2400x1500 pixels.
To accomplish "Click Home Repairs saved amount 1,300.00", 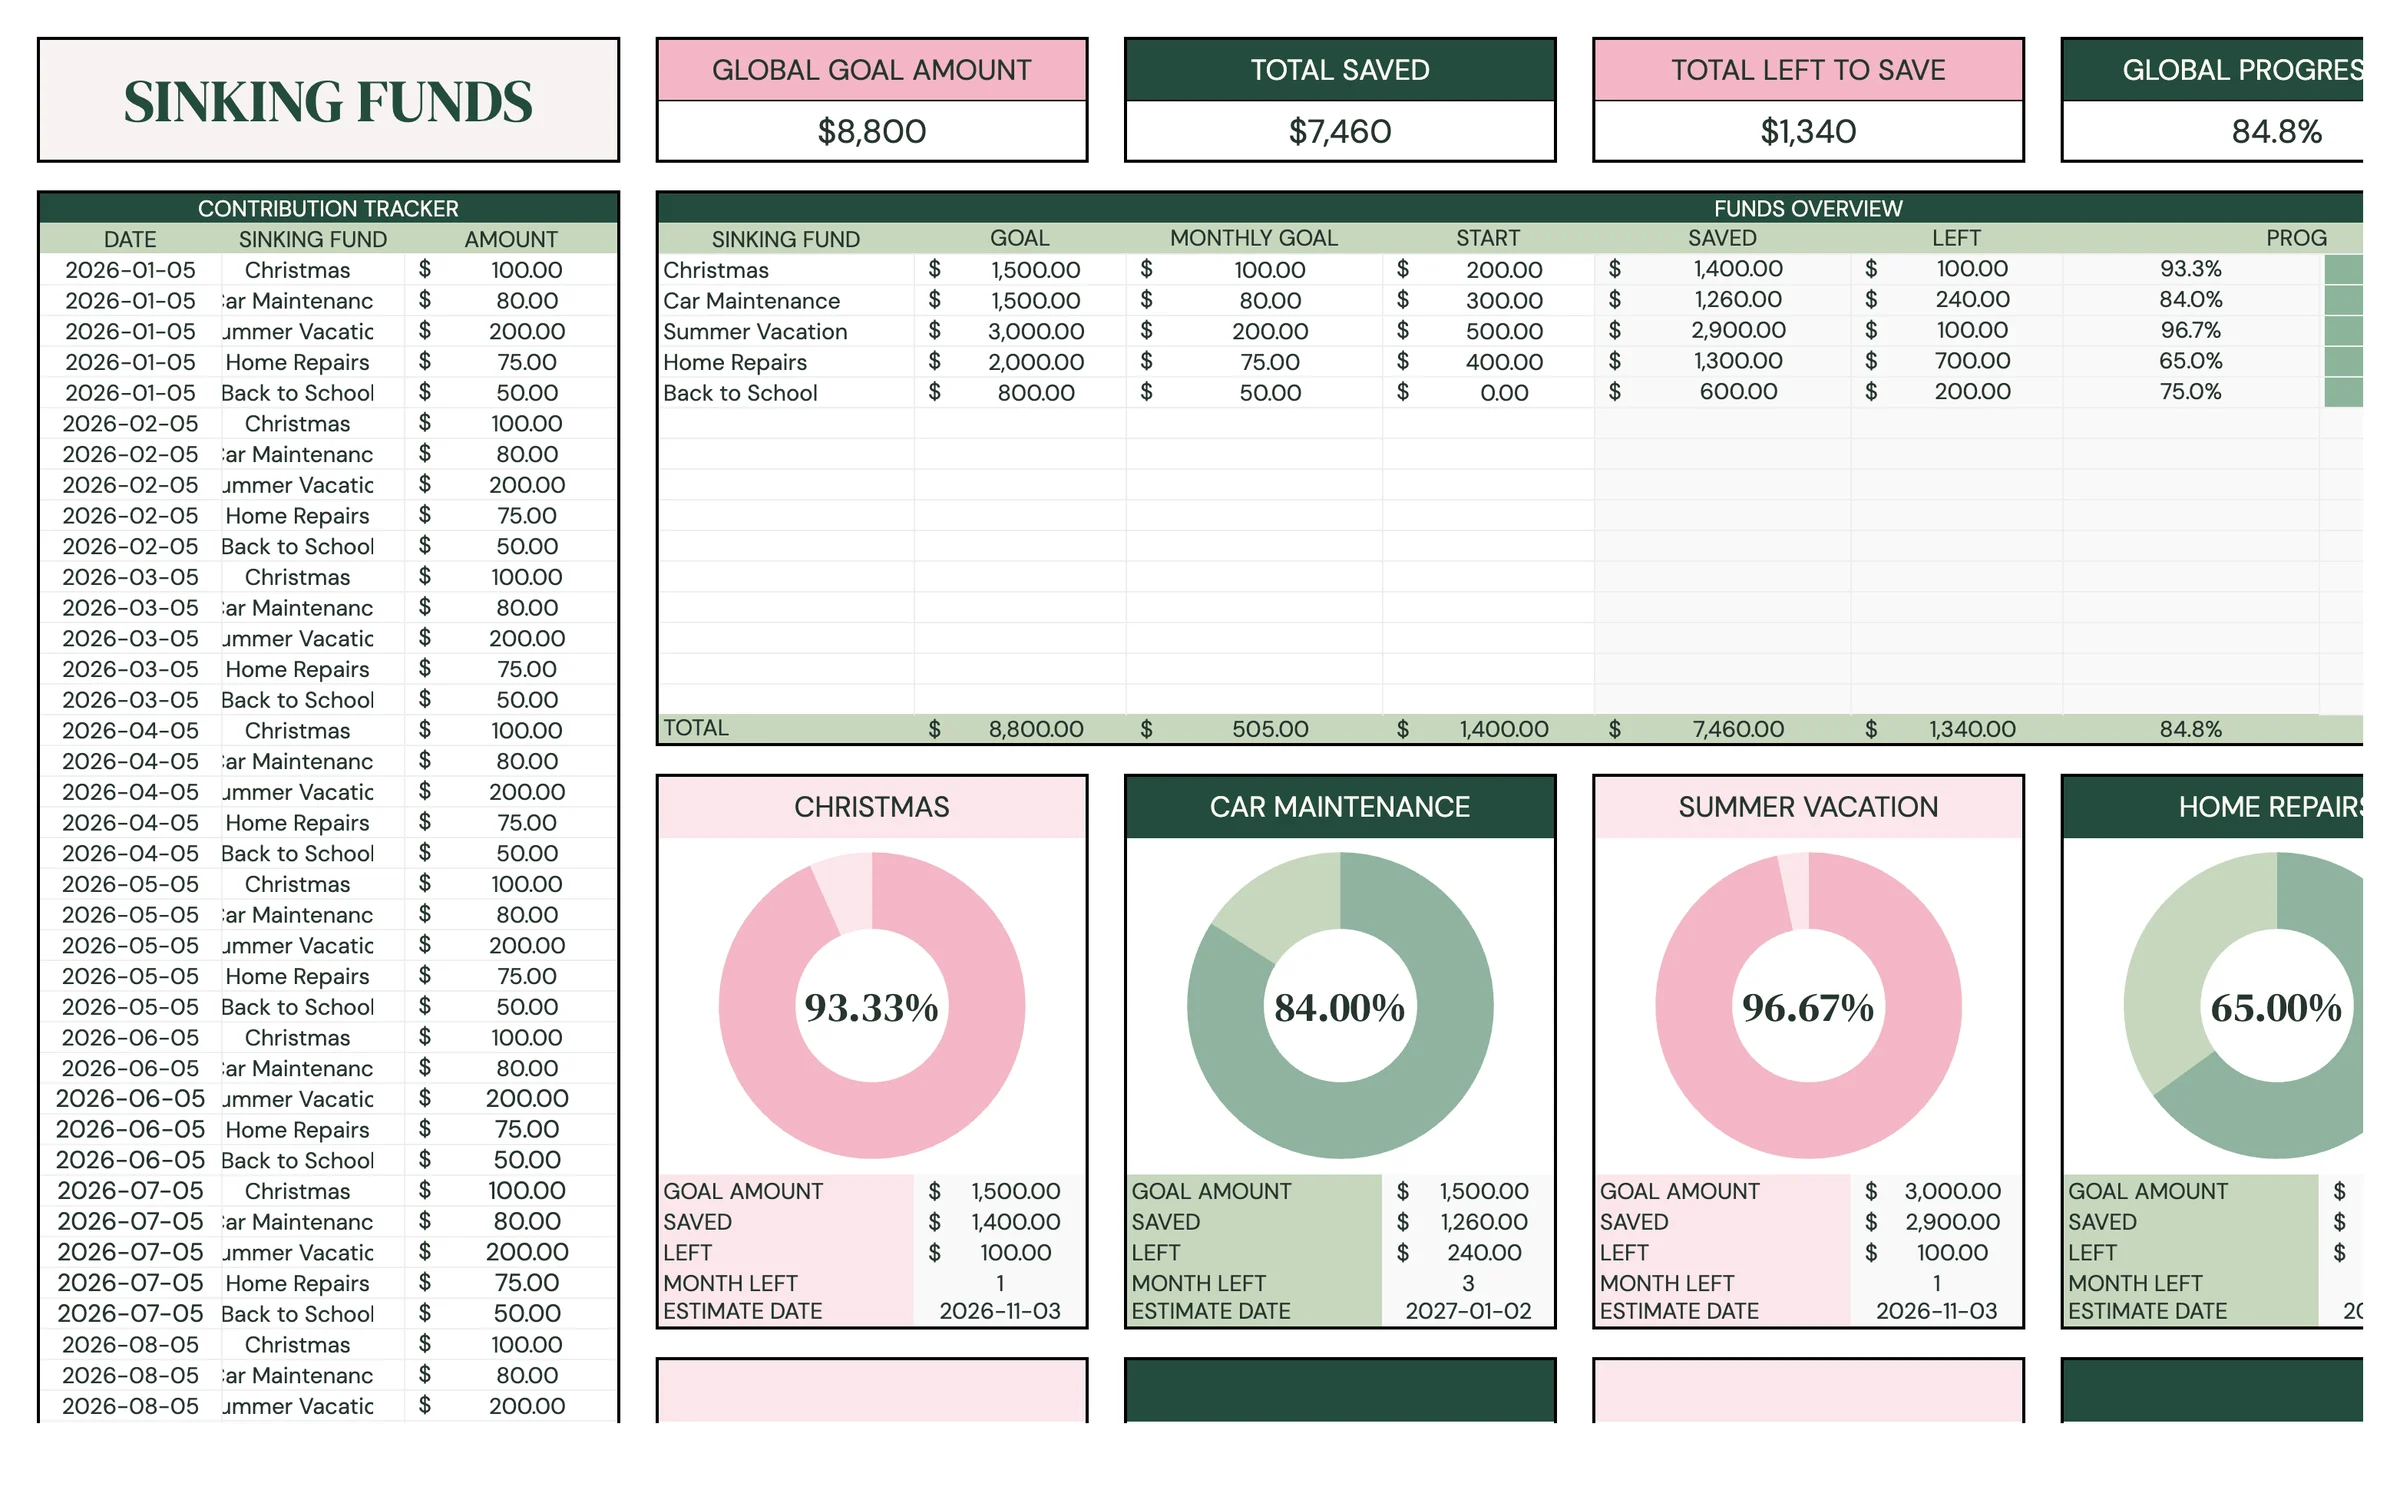I will 1737,361.
